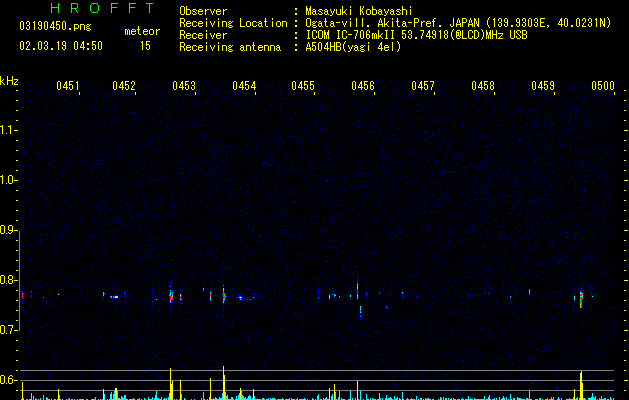
Task: Click the 0456 time axis marker
Action: coord(363,85)
